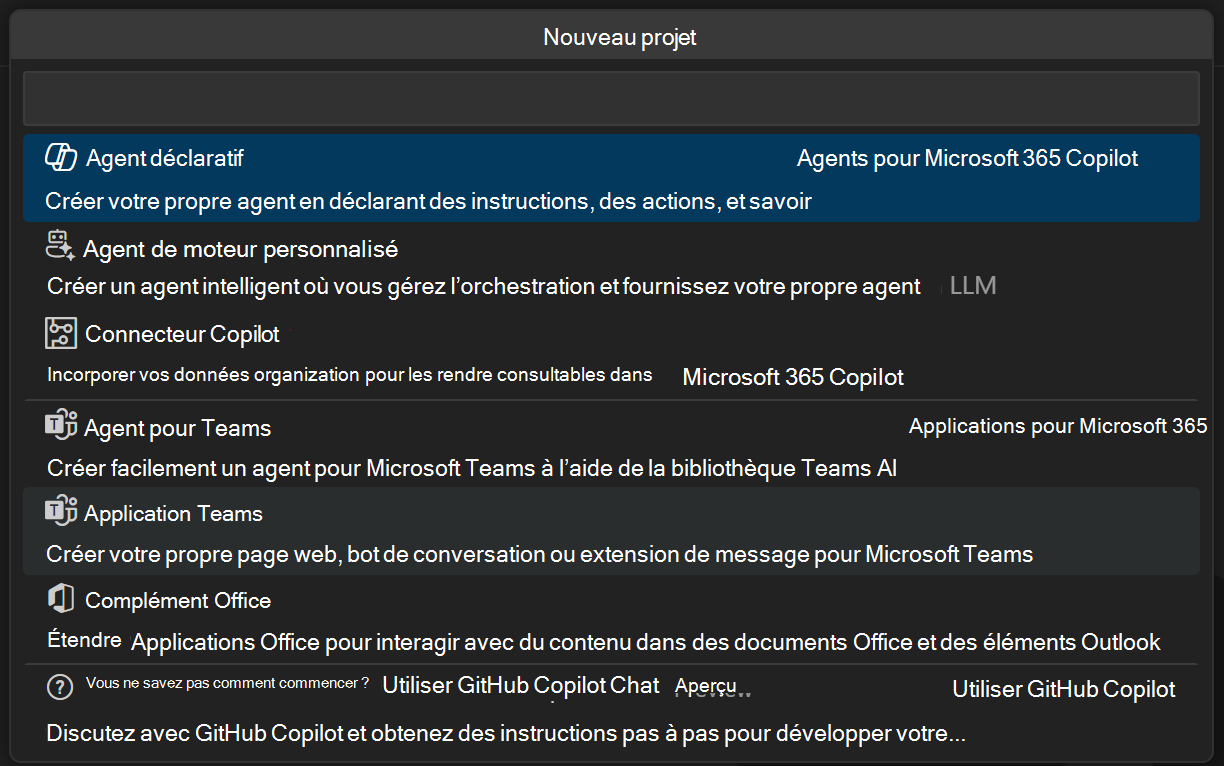
Task: Click the Applications pour Microsoft 365 section header
Action: pyautogui.click(x=1058, y=424)
